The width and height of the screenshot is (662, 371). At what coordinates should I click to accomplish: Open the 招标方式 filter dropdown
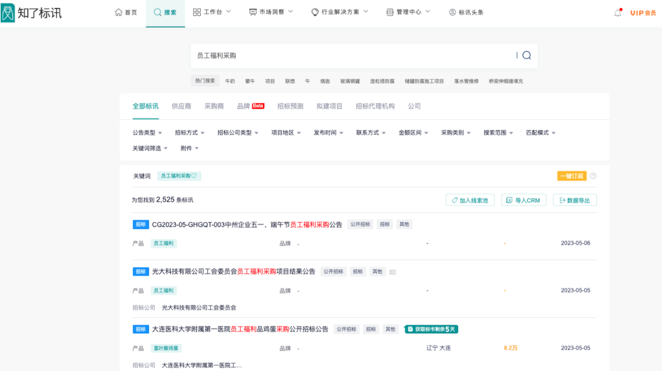[x=190, y=133]
